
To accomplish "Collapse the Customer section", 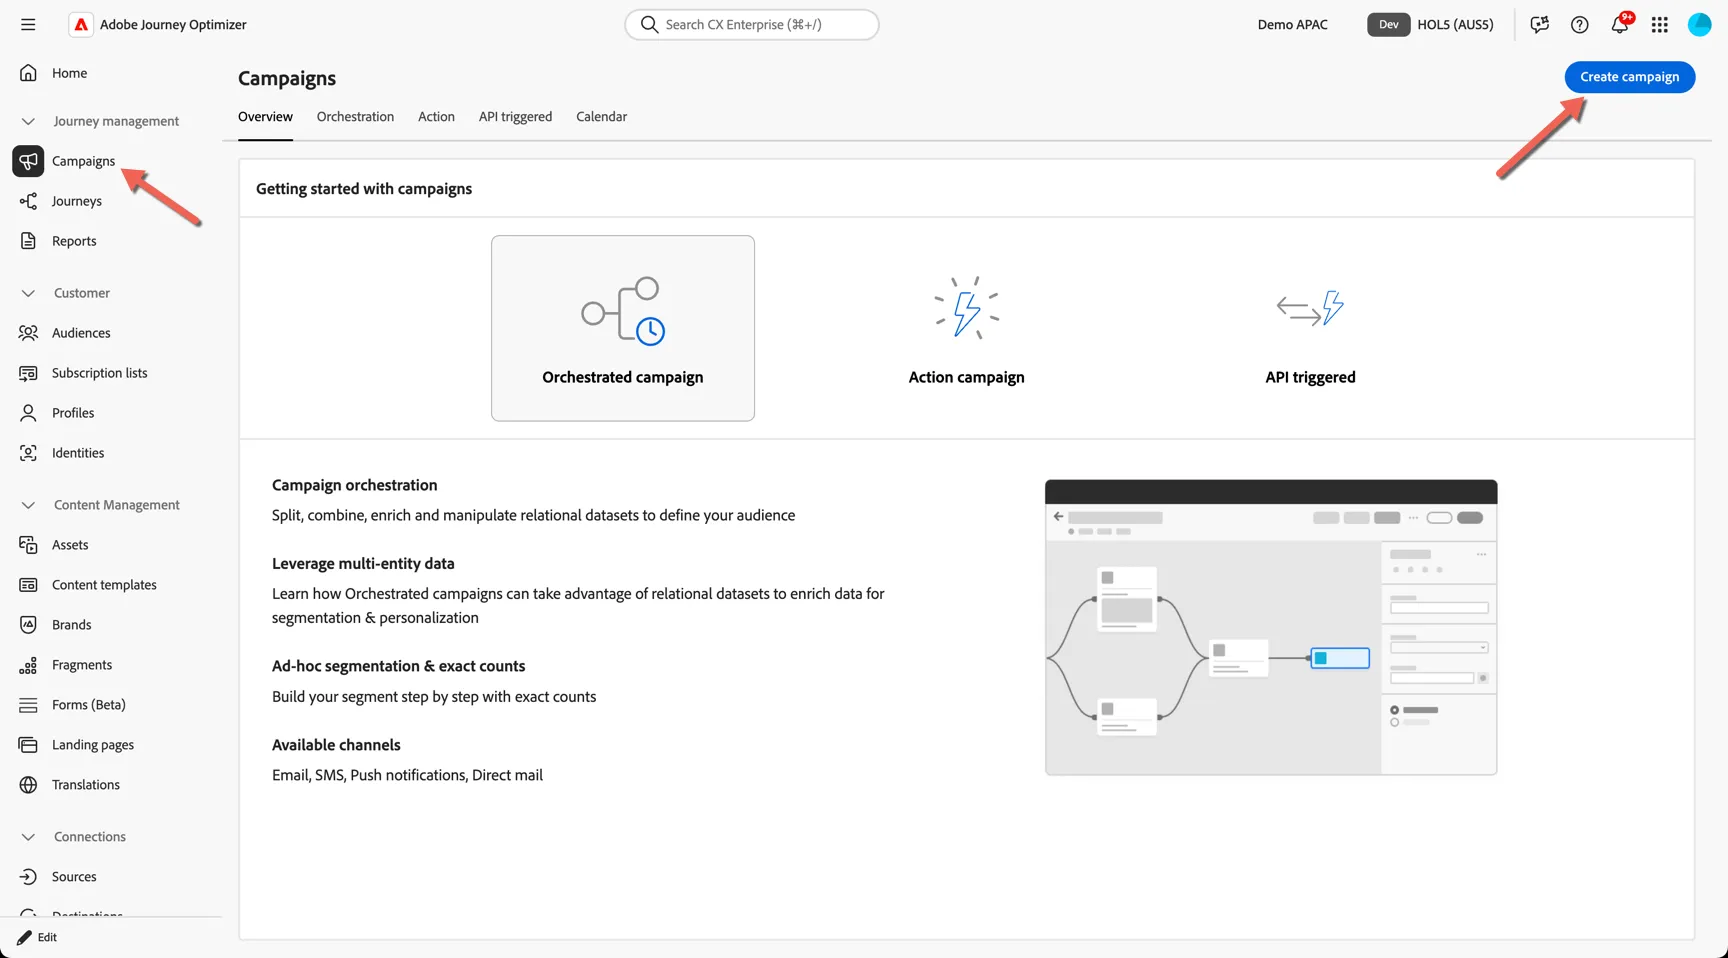I will [28, 293].
